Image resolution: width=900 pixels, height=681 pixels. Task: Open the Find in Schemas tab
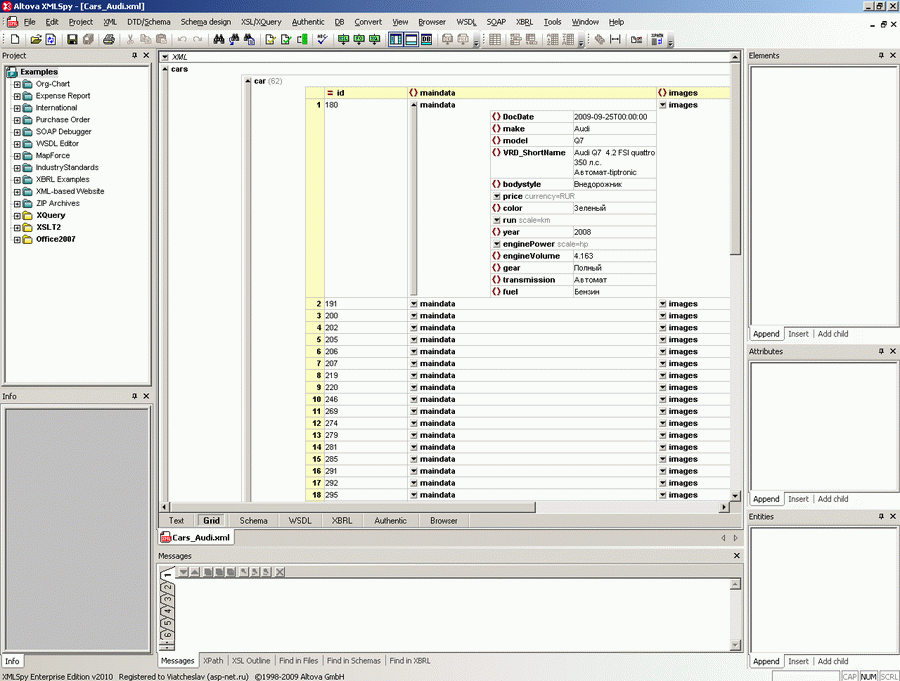(354, 660)
